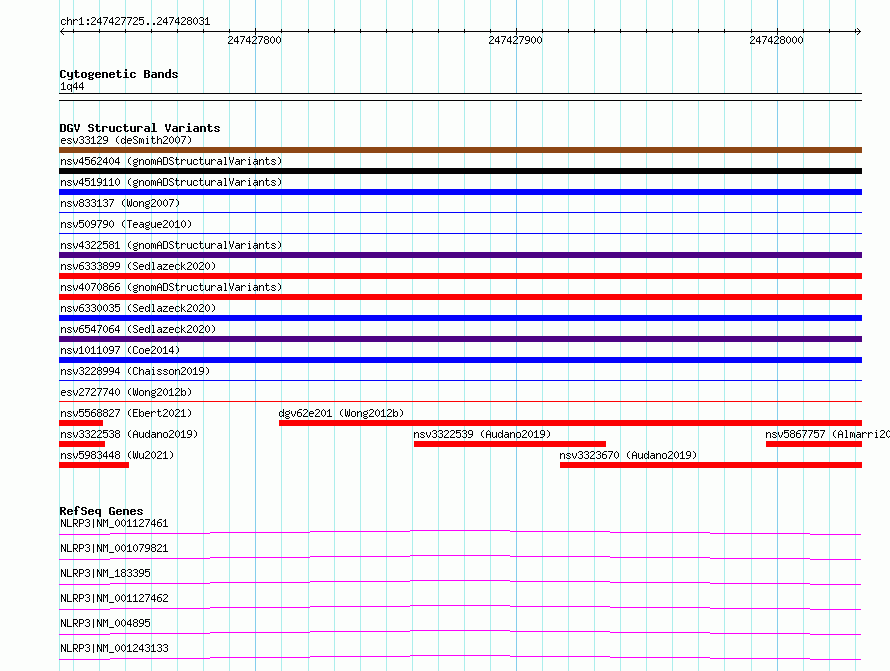
Task: Select the red nsv5983448 (Wu2021) bar
Action: click(x=94, y=465)
